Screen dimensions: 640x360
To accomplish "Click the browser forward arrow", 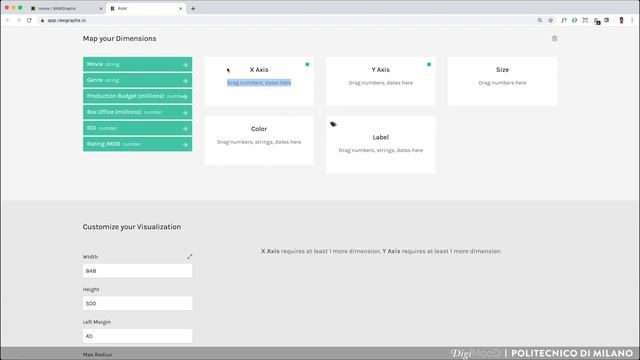I will 18,20.
